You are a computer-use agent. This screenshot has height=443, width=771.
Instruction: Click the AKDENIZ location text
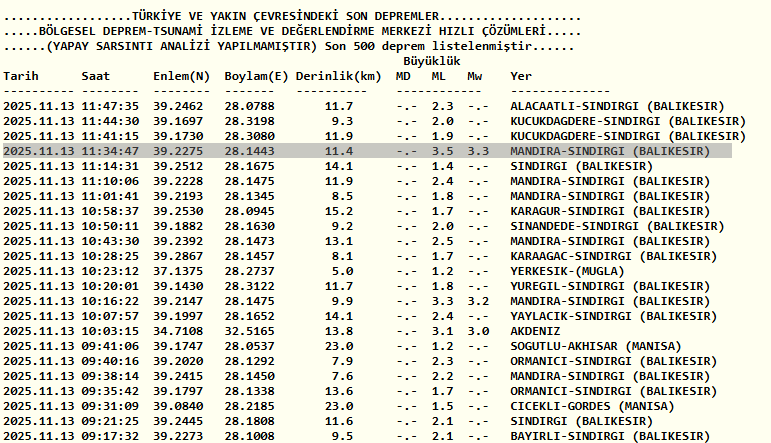click(535, 331)
